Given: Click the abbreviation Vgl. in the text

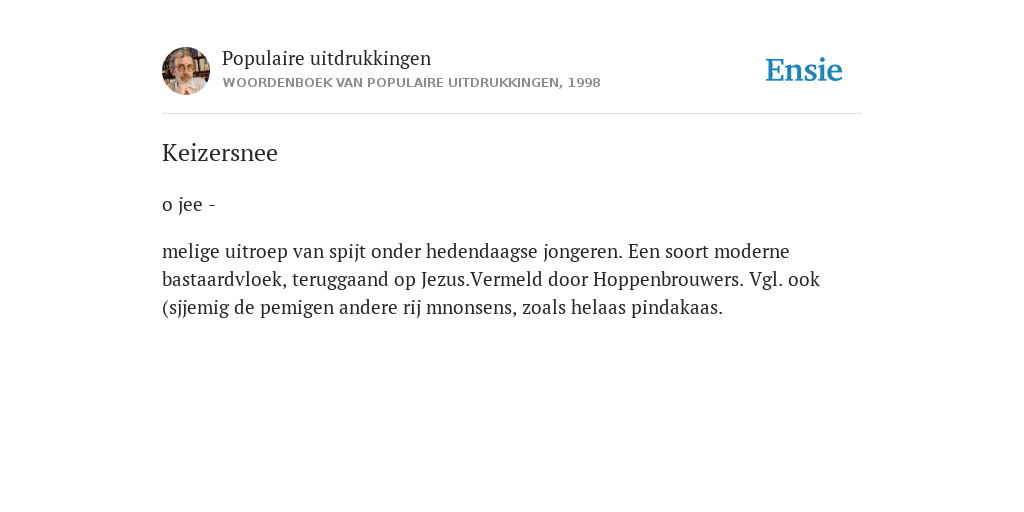Looking at the screenshot, I should 765,280.
